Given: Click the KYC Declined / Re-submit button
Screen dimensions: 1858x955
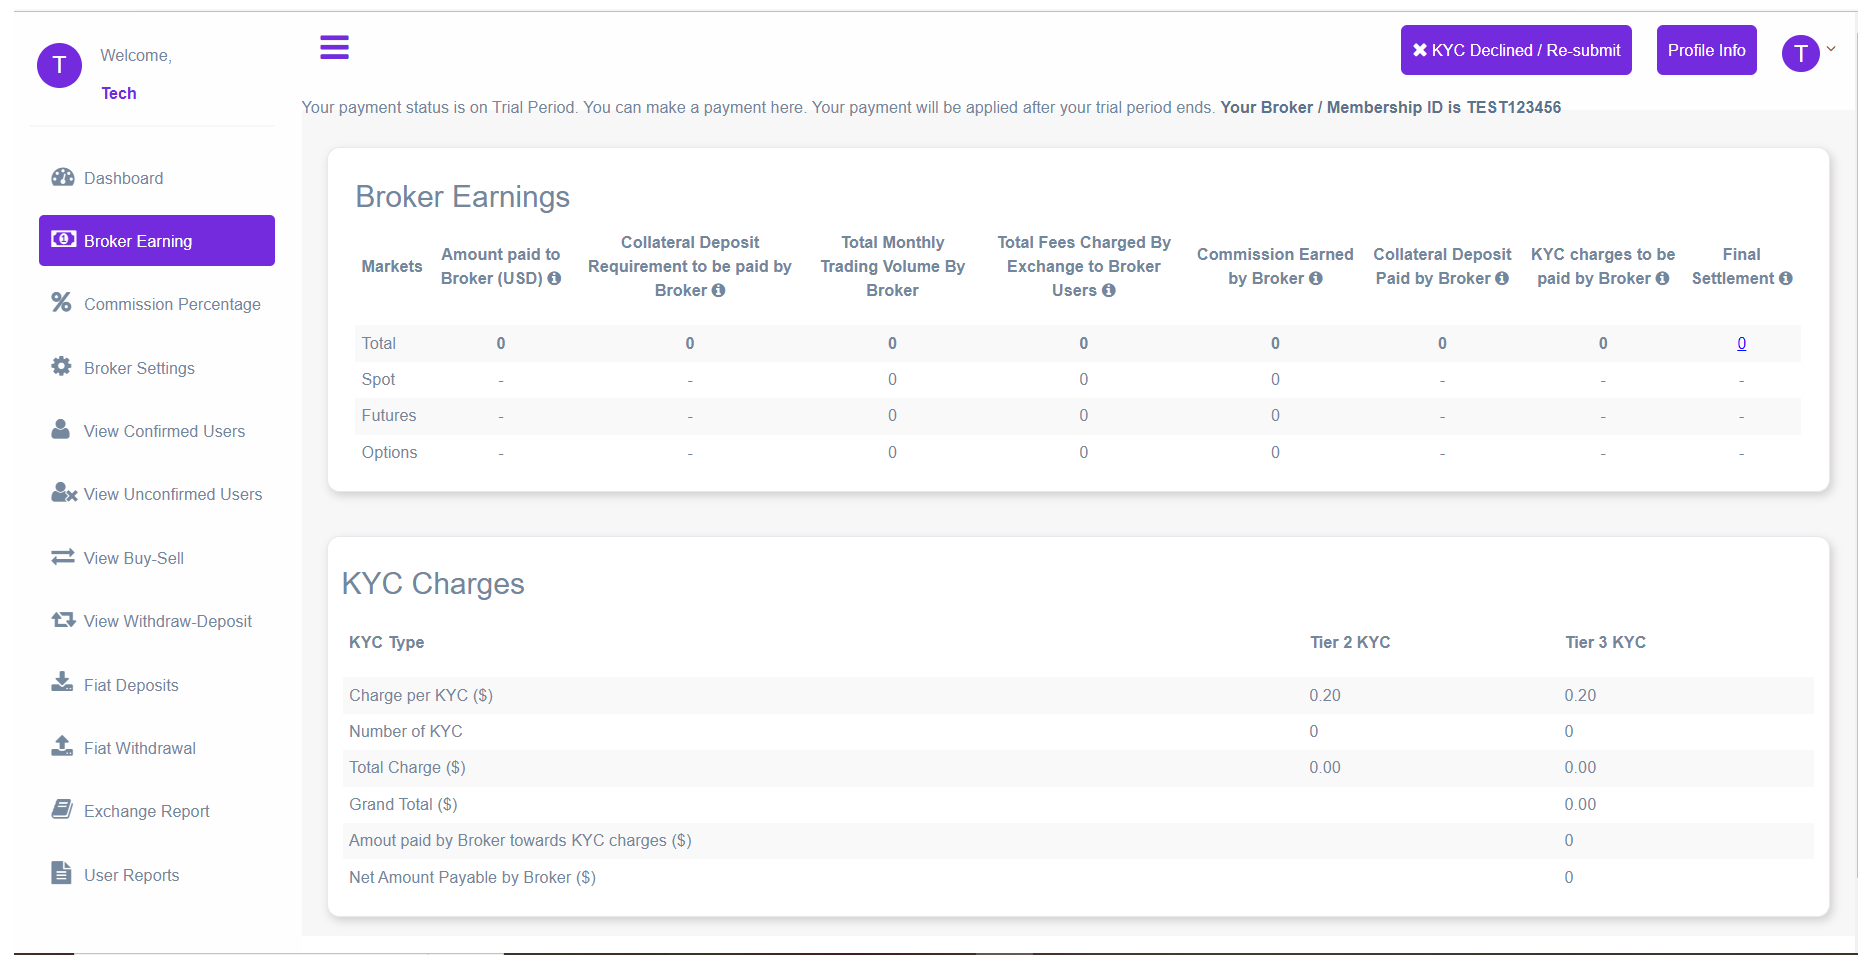Looking at the screenshot, I should pos(1515,49).
